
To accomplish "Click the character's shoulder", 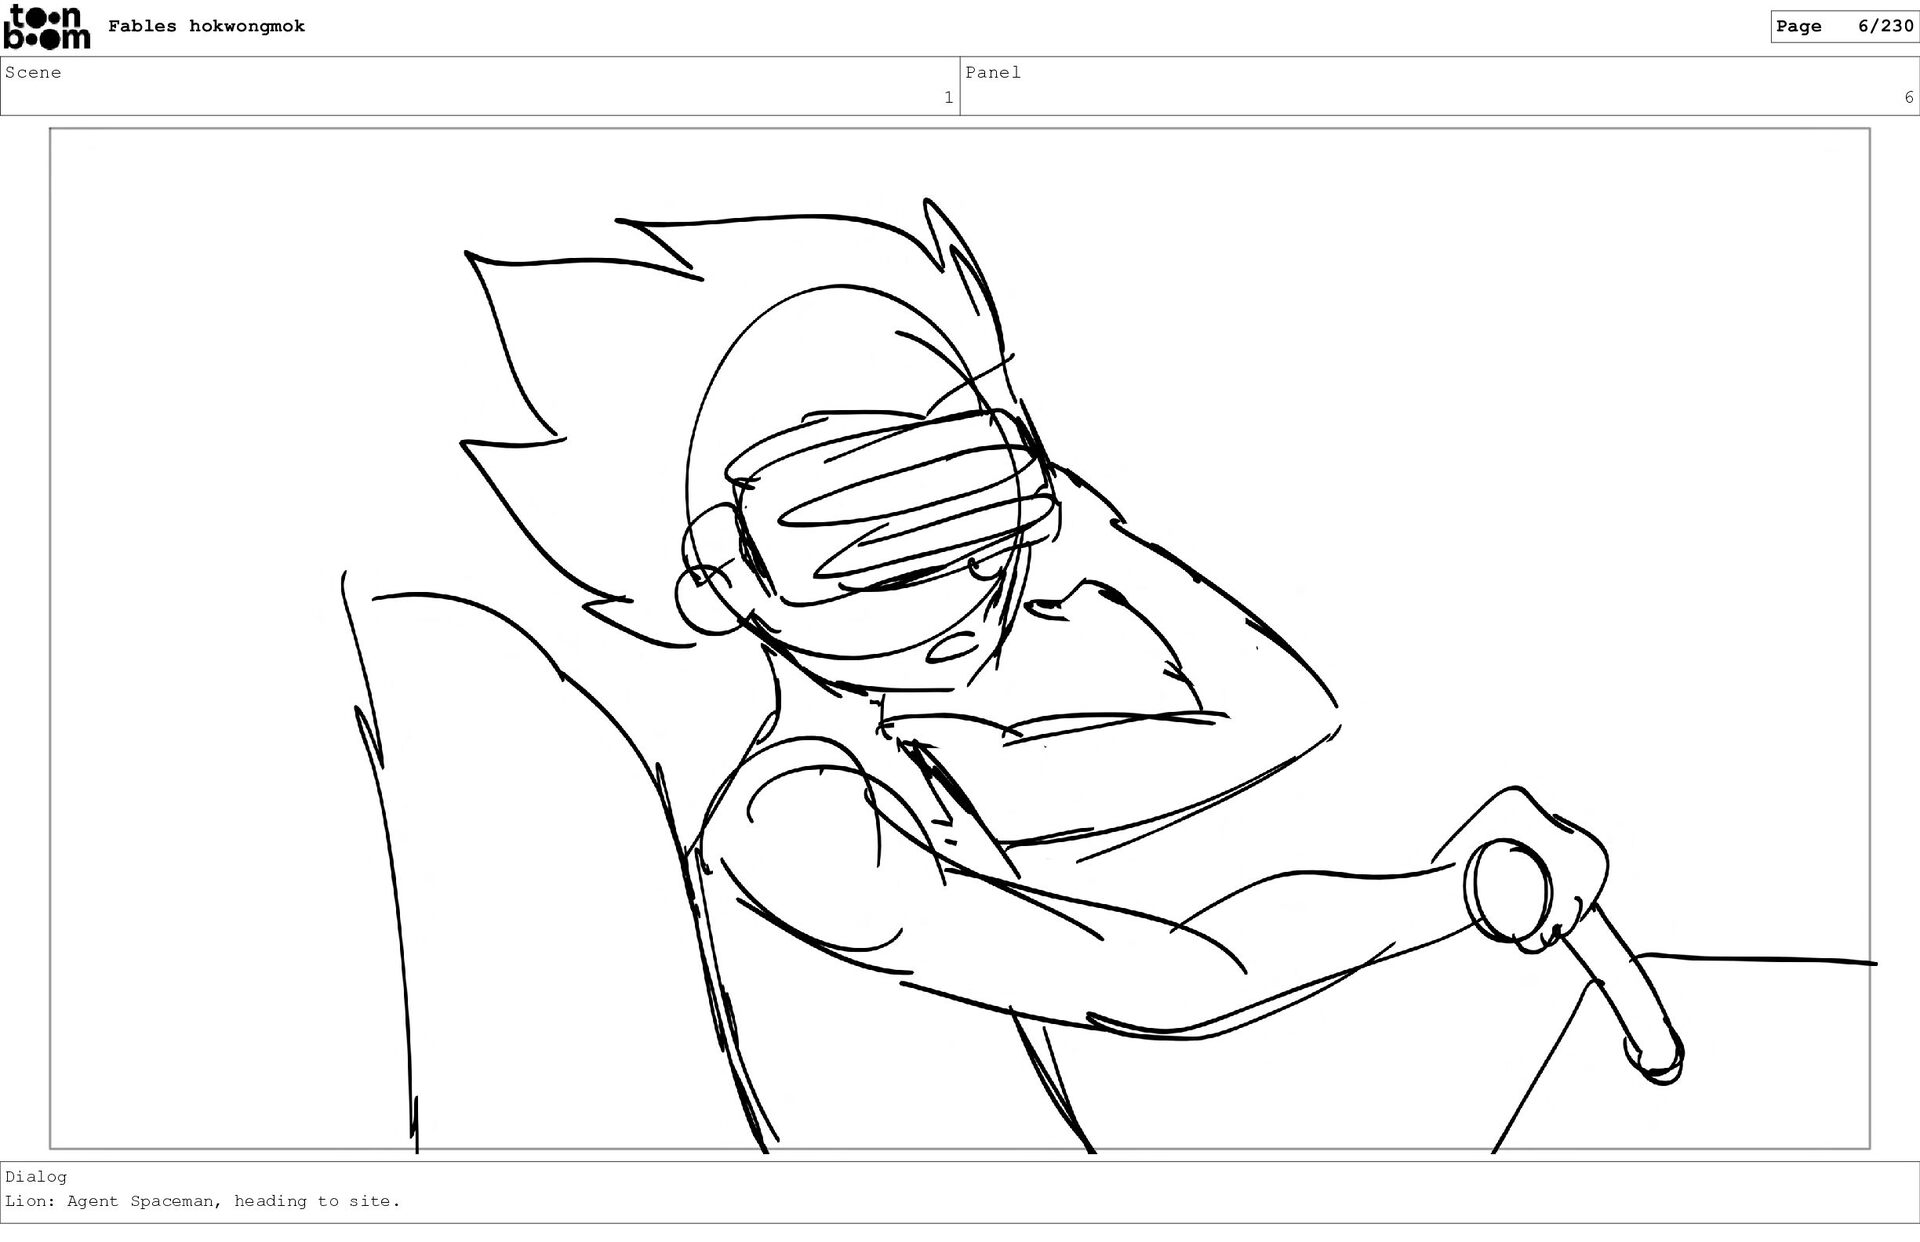I will (x=810, y=850).
